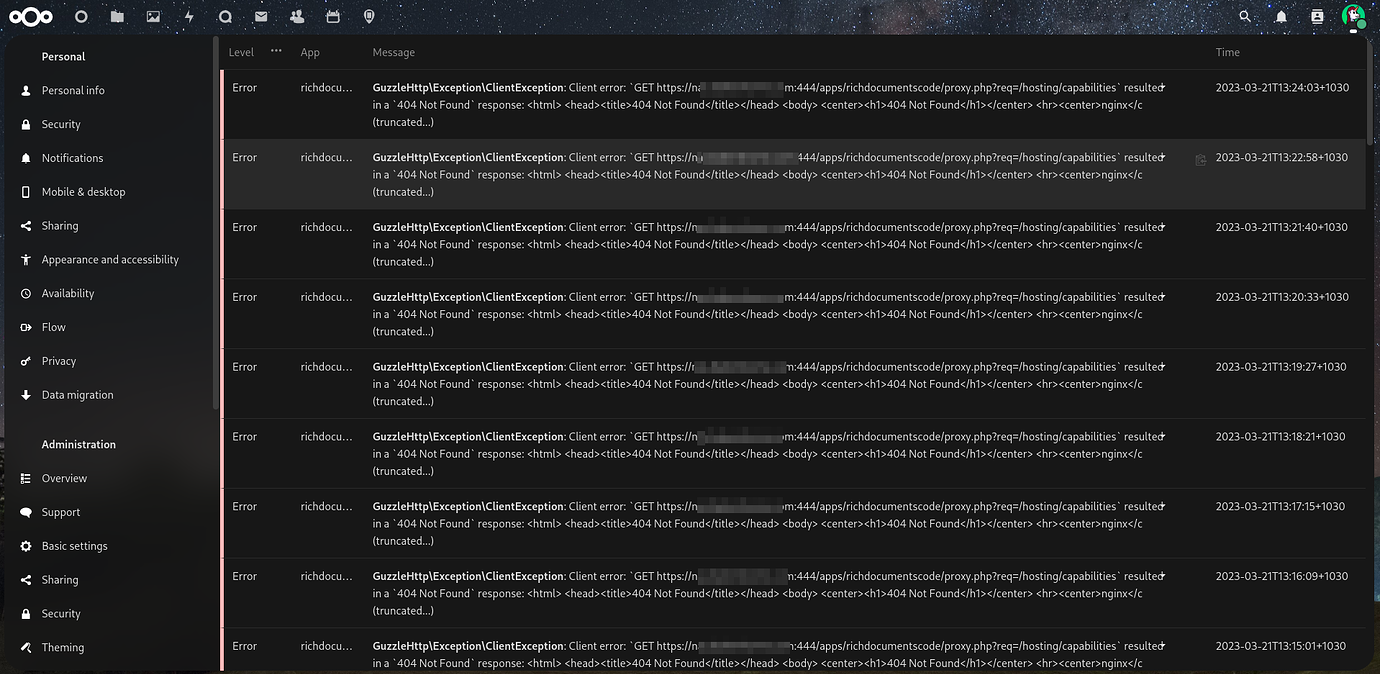Open the Calendar app icon

click(x=332, y=16)
